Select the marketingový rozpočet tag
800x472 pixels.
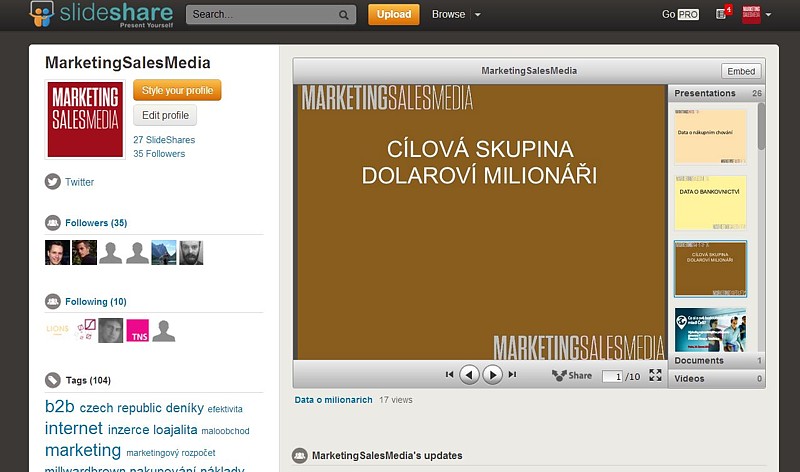tap(171, 453)
